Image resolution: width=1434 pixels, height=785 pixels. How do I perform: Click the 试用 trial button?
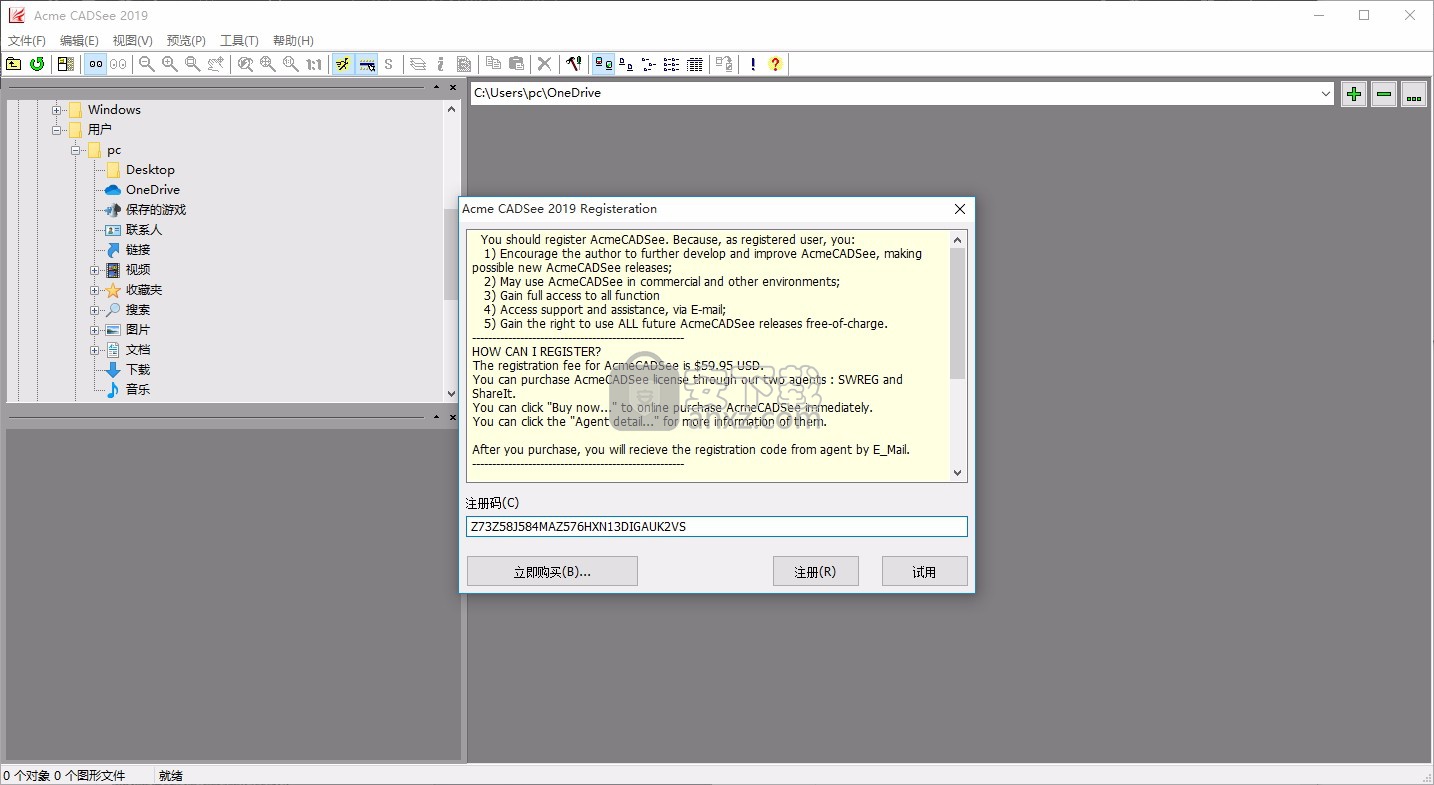[x=924, y=572]
